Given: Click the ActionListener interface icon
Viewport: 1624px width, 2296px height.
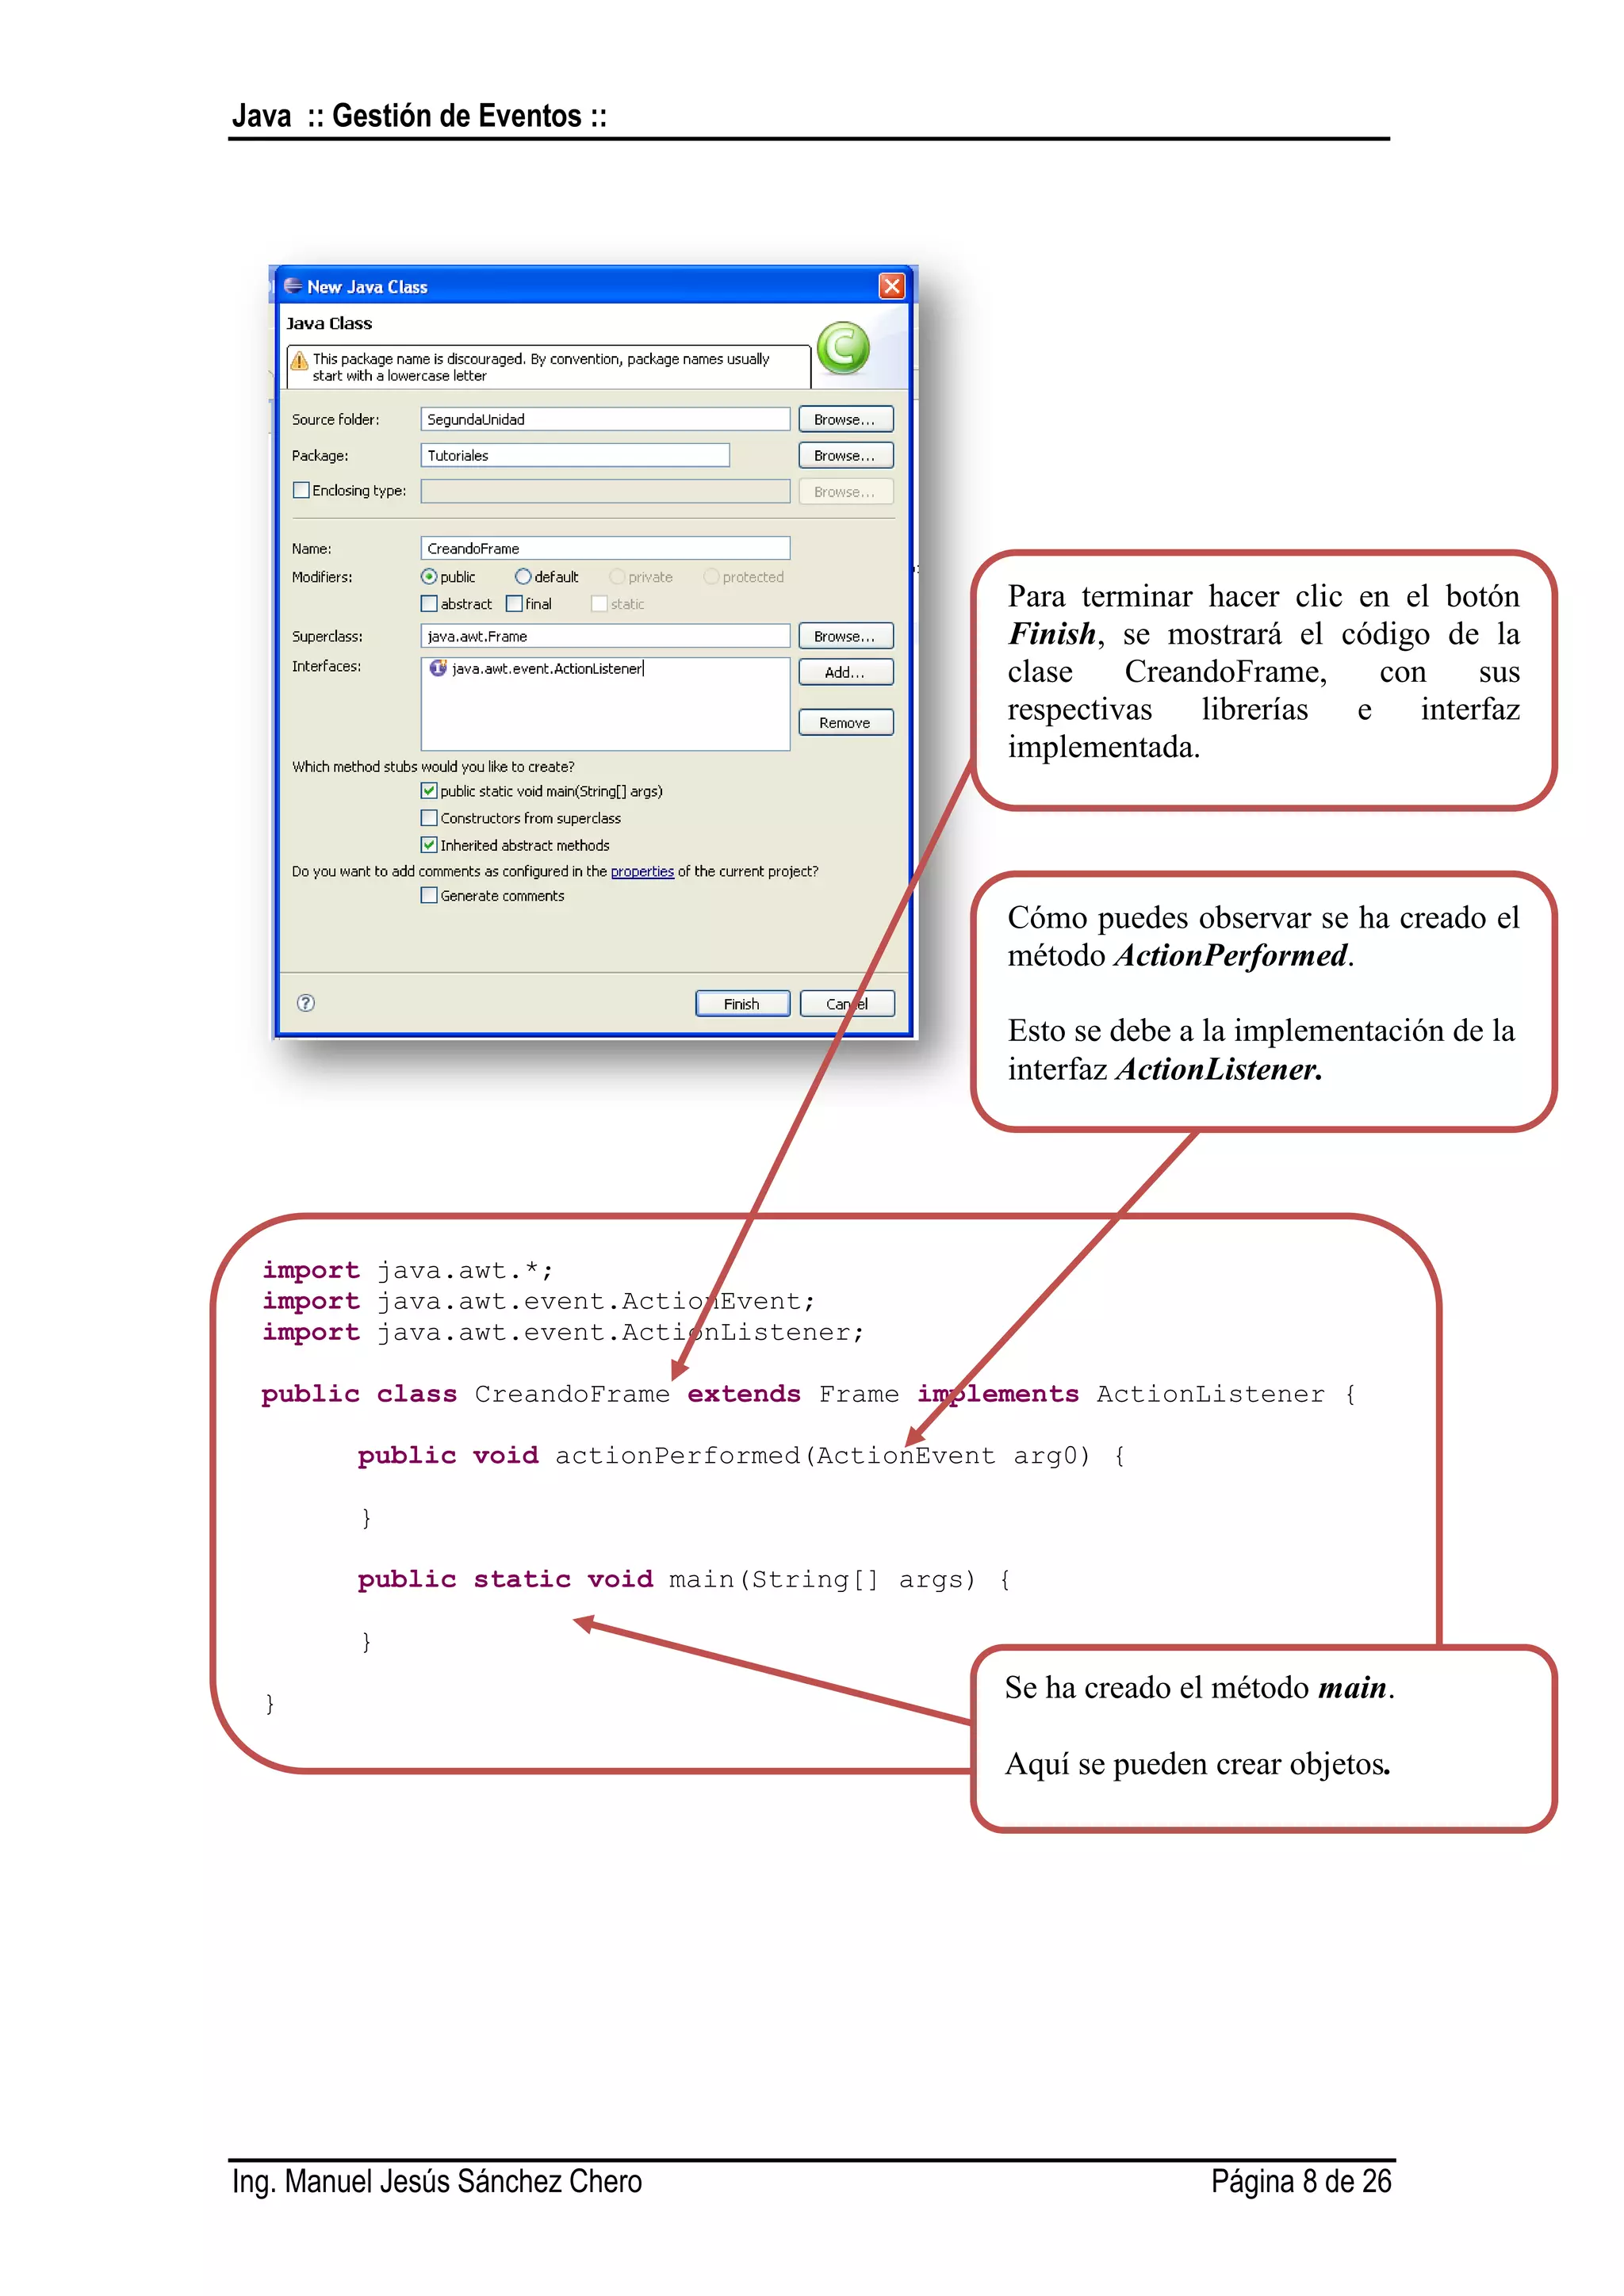Looking at the screenshot, I should tap(438, 668).
